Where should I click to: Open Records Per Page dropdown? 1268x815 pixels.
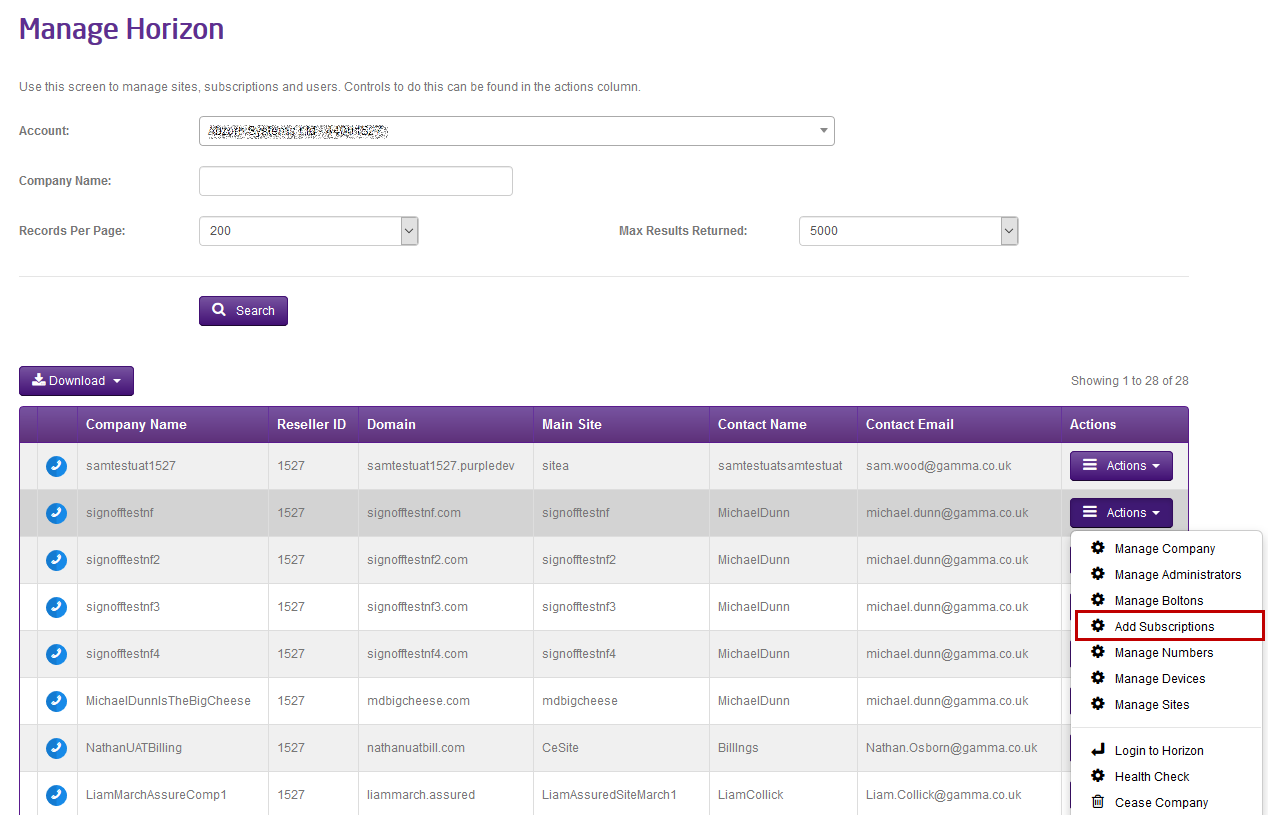(308, 231)
